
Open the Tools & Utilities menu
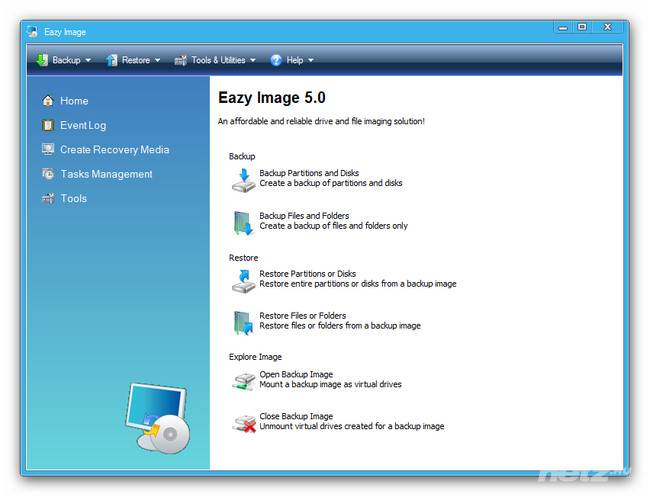217,60
